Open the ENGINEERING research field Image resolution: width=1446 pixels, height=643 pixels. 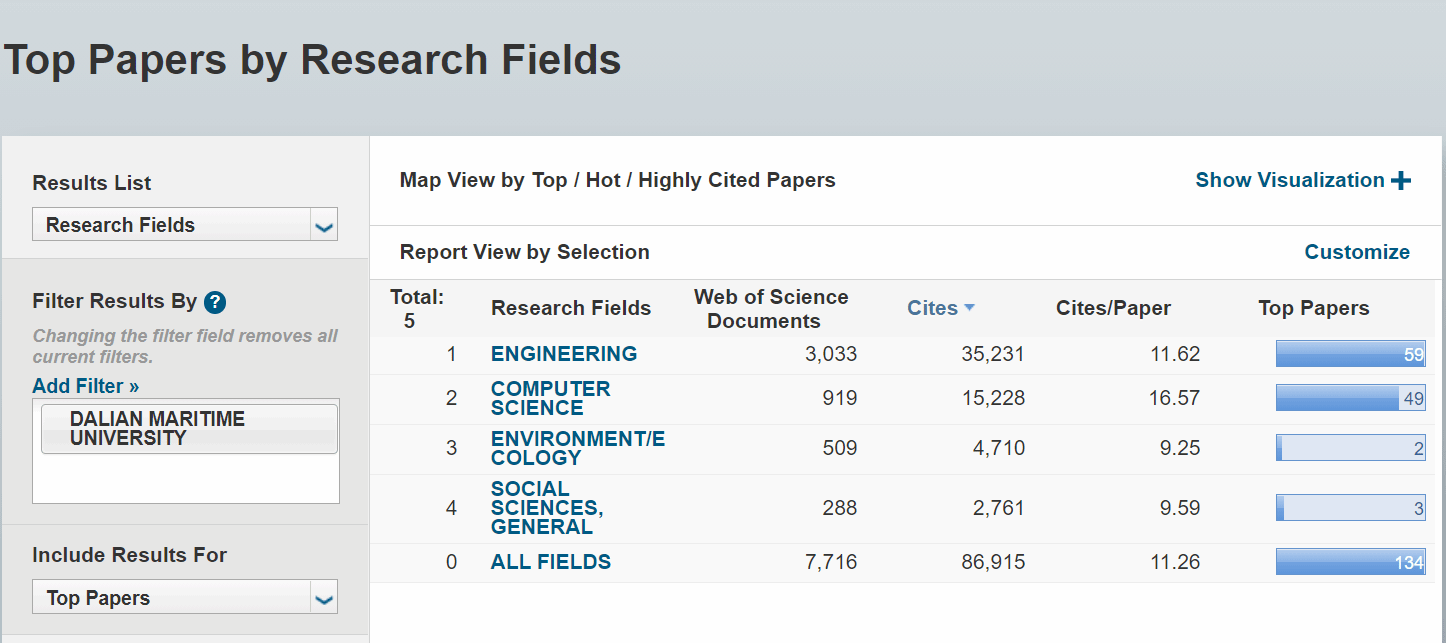coord(563,354)
